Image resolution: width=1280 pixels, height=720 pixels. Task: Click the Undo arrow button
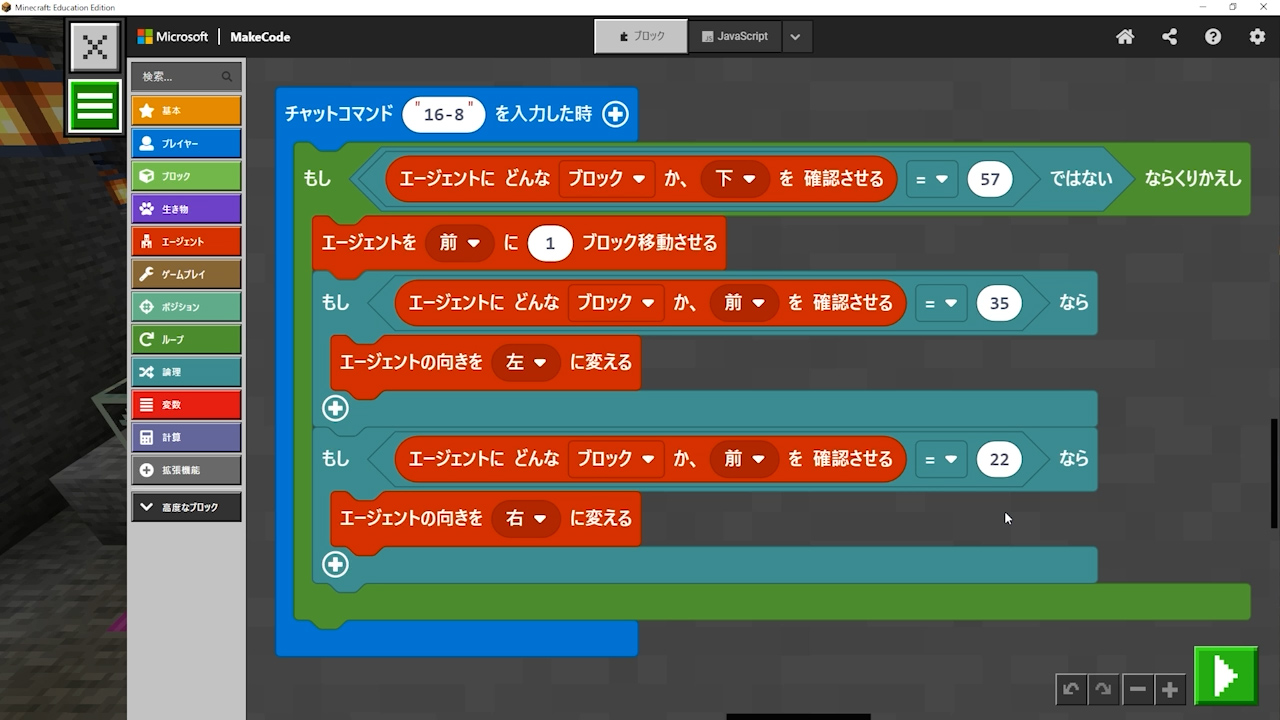1071,689
